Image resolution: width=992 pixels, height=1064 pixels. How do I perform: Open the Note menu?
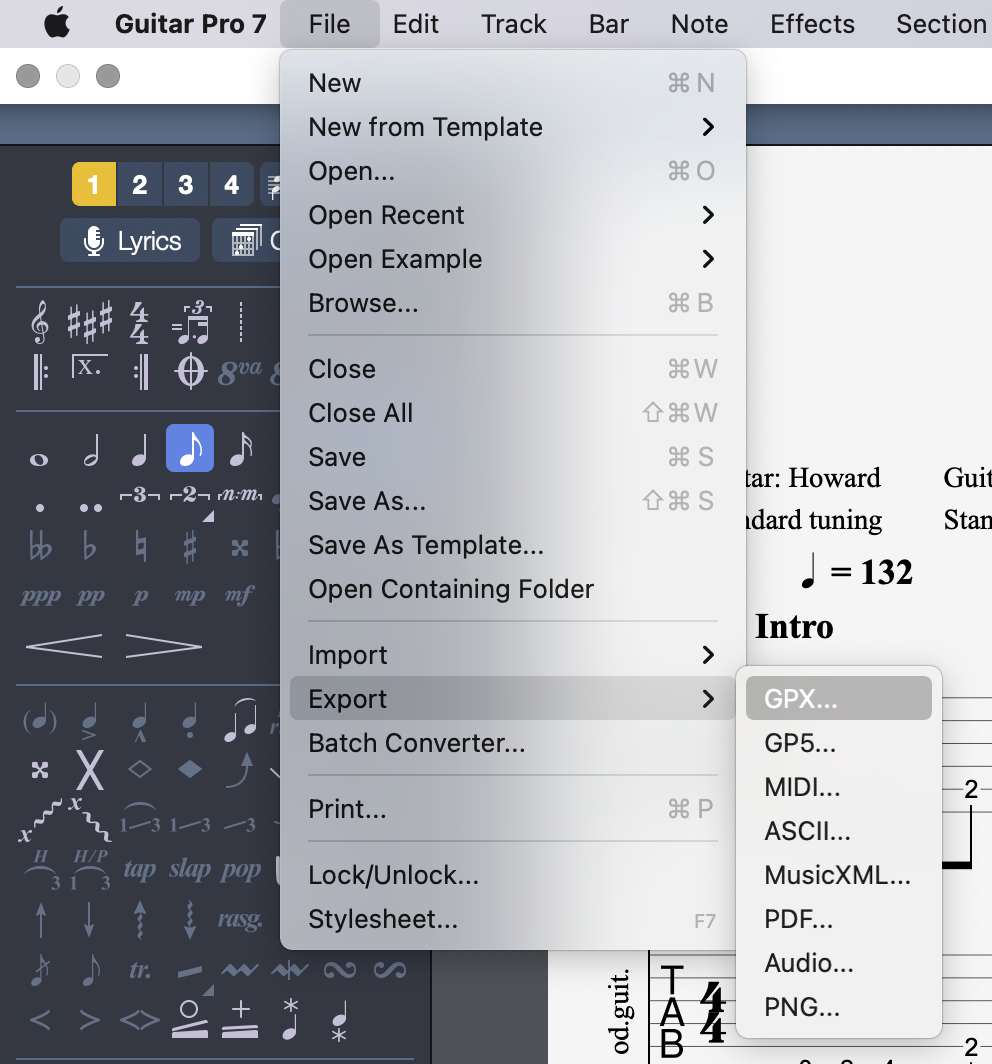pyautogui.click(x=700, y=24)
